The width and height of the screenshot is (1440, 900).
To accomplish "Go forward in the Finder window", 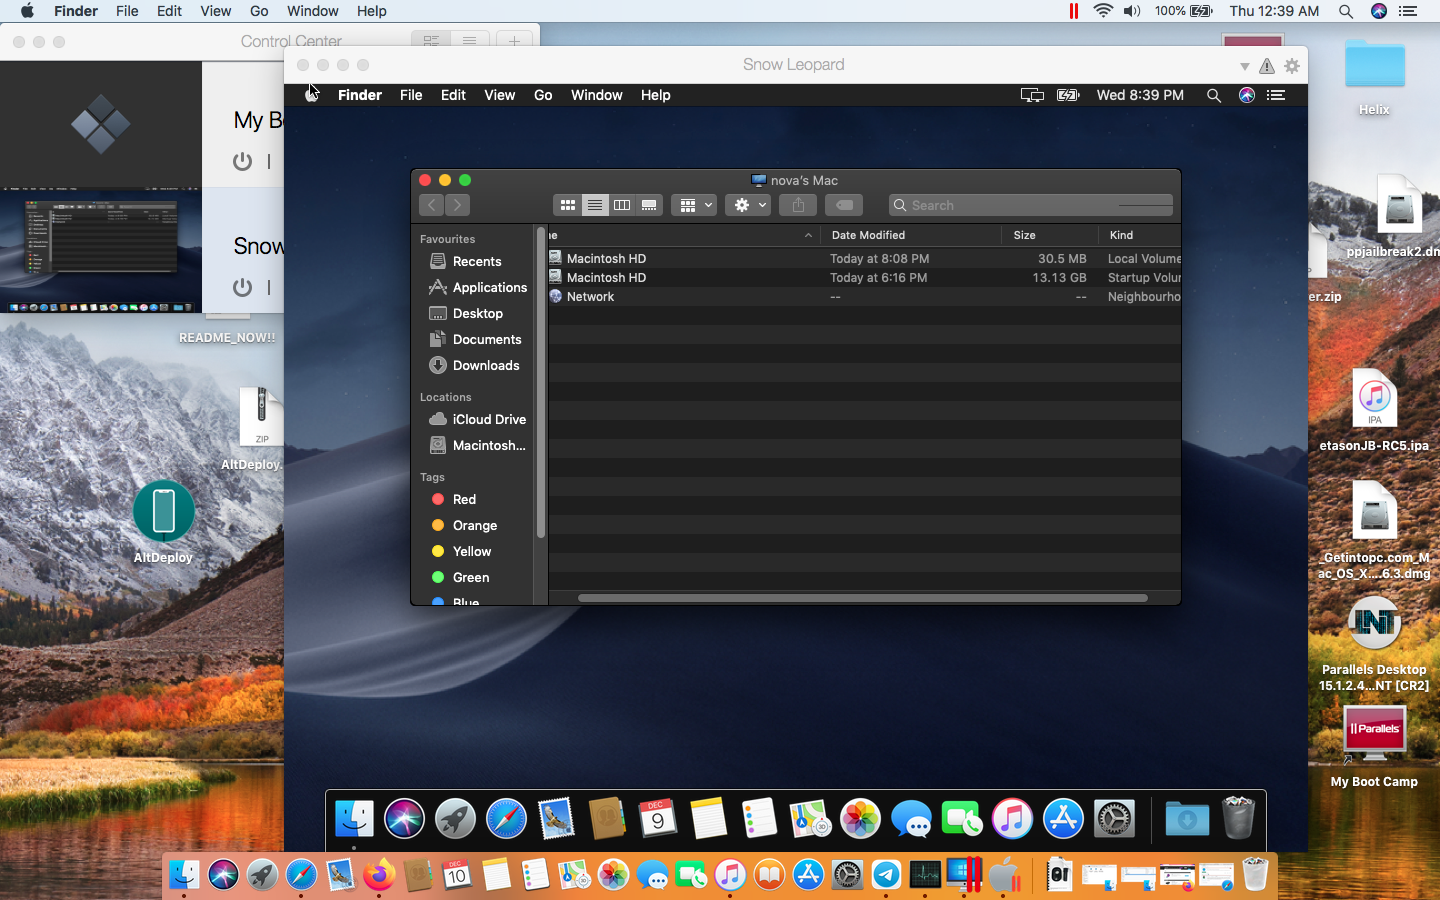I will click(x=457, y=205).
